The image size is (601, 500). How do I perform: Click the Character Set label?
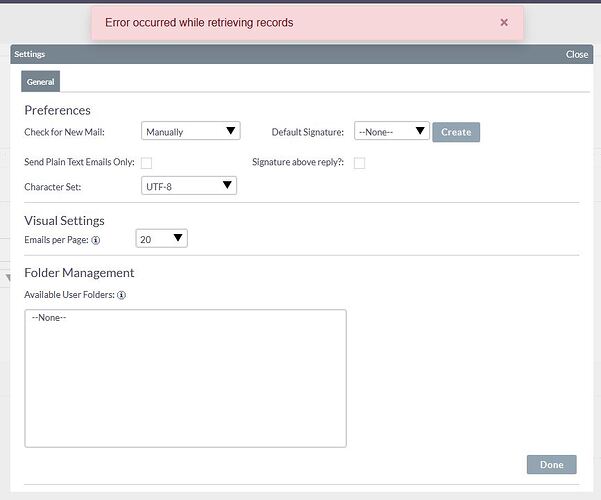tap(53, 187)
